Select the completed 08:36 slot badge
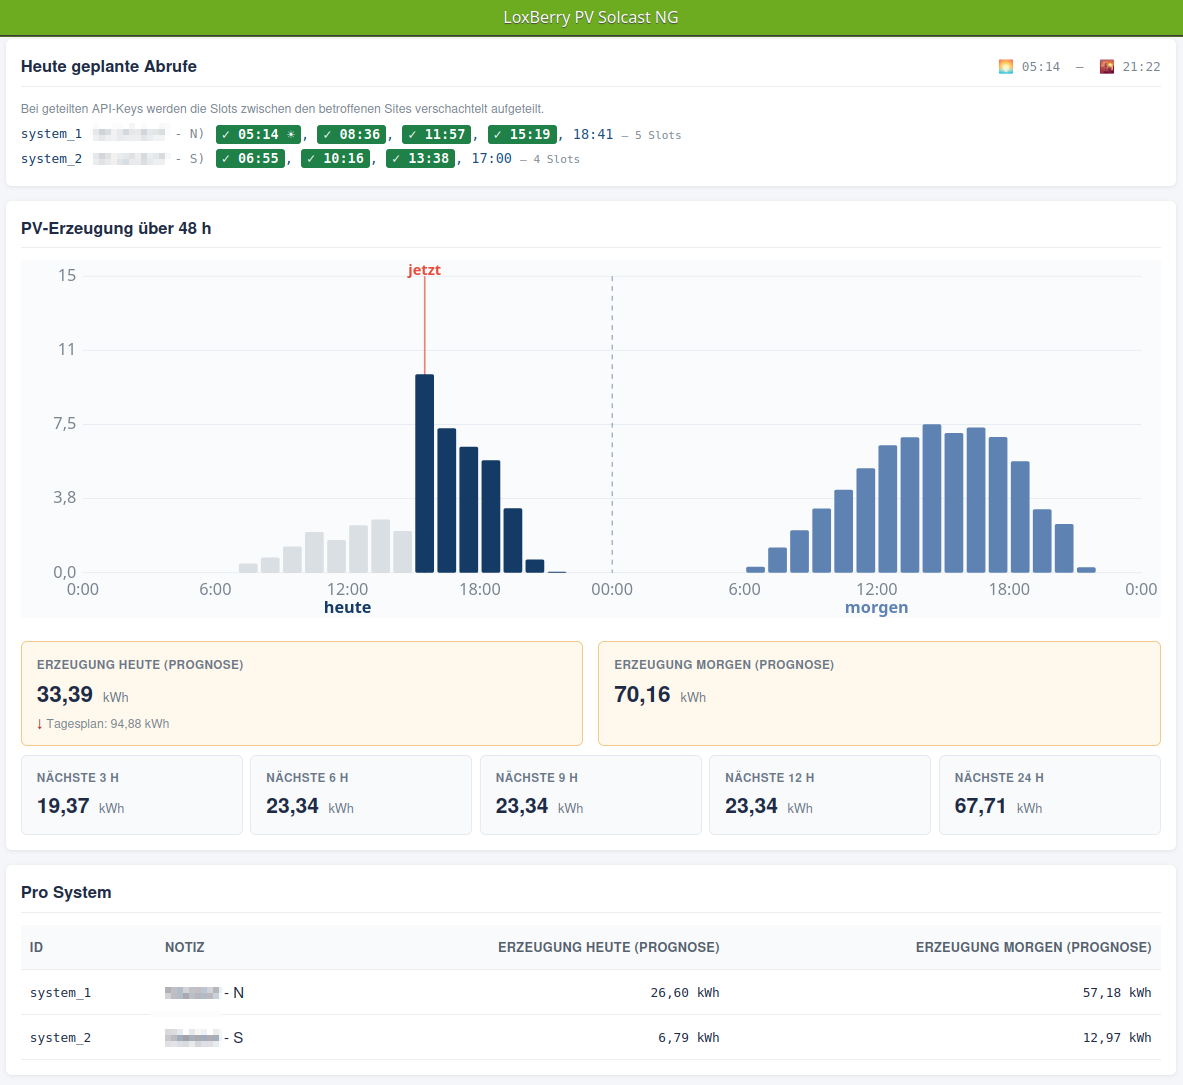The height and width of the screenshot is (1085, 1183). 352,134
